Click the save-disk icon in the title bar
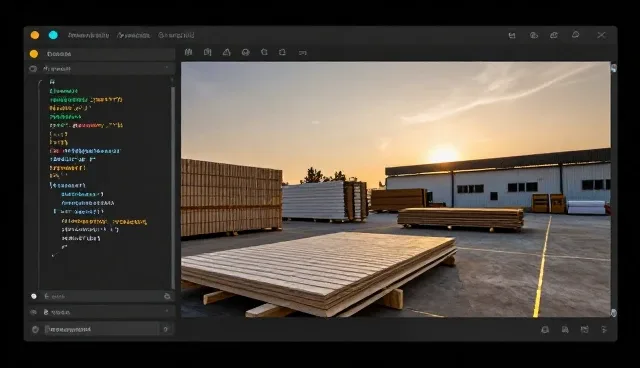The width and height of the screenshot is (640, 368). click(x=512, y=35)
